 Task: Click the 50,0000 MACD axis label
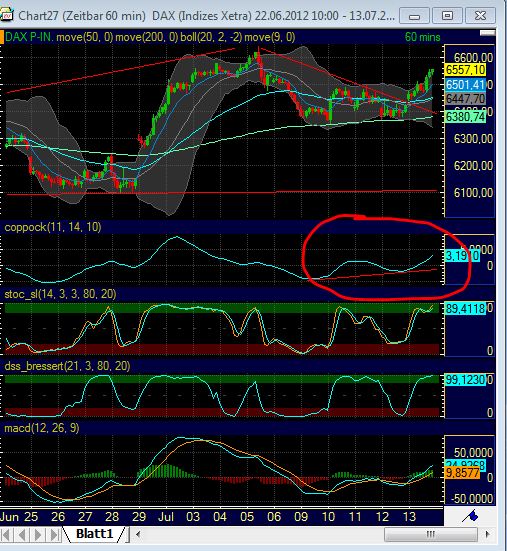click(473, 453)
